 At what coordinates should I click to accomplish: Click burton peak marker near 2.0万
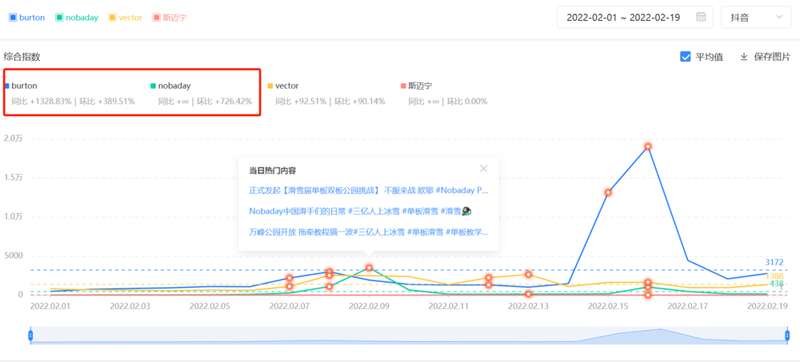[647, 146]
